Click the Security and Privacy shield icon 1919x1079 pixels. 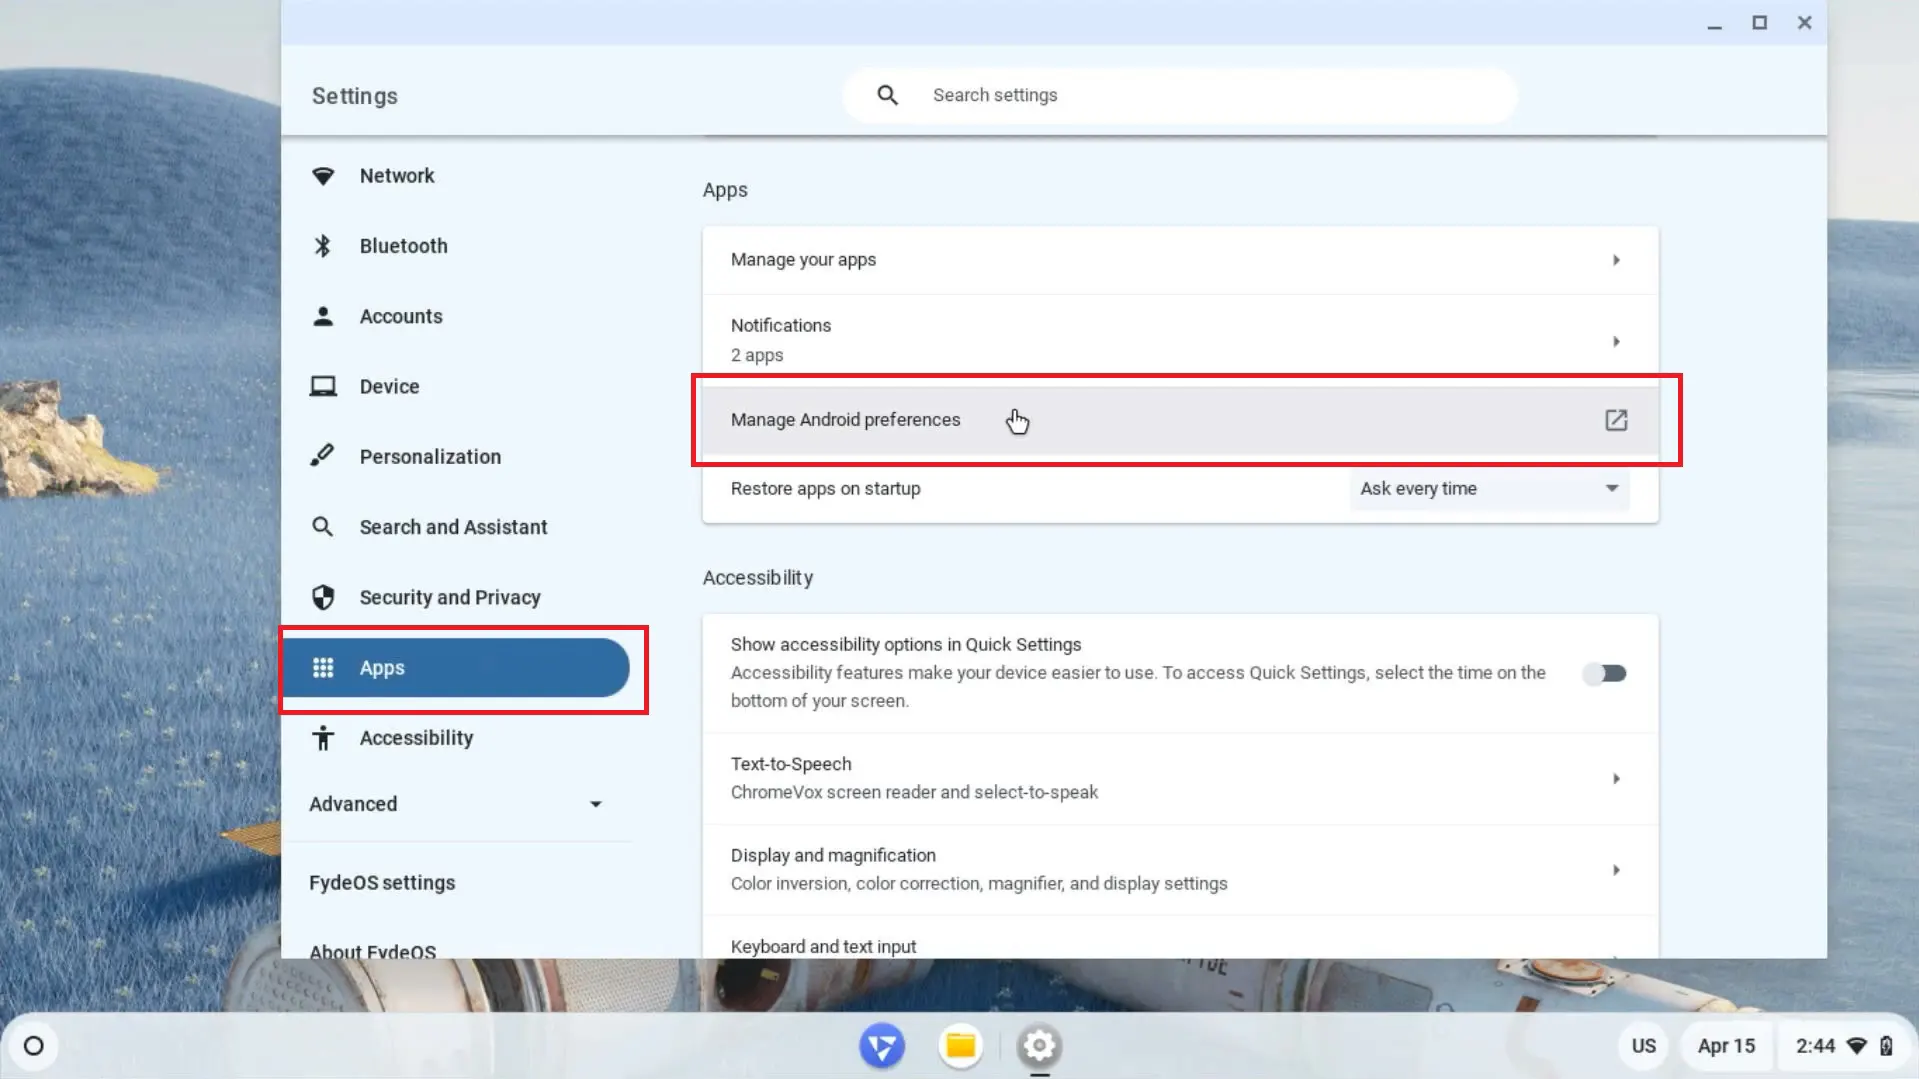click(x=323, y=597)
